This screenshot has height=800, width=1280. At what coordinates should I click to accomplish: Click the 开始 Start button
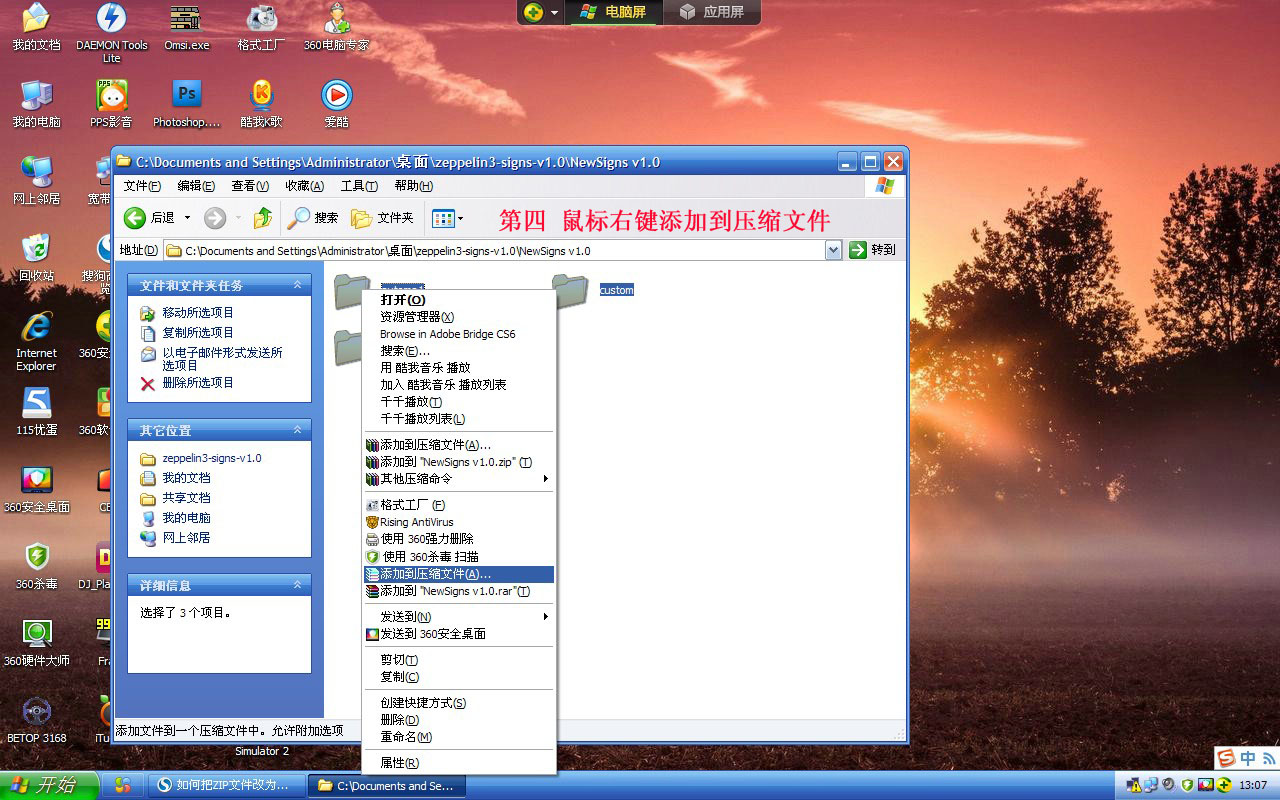tap(48, 785)
